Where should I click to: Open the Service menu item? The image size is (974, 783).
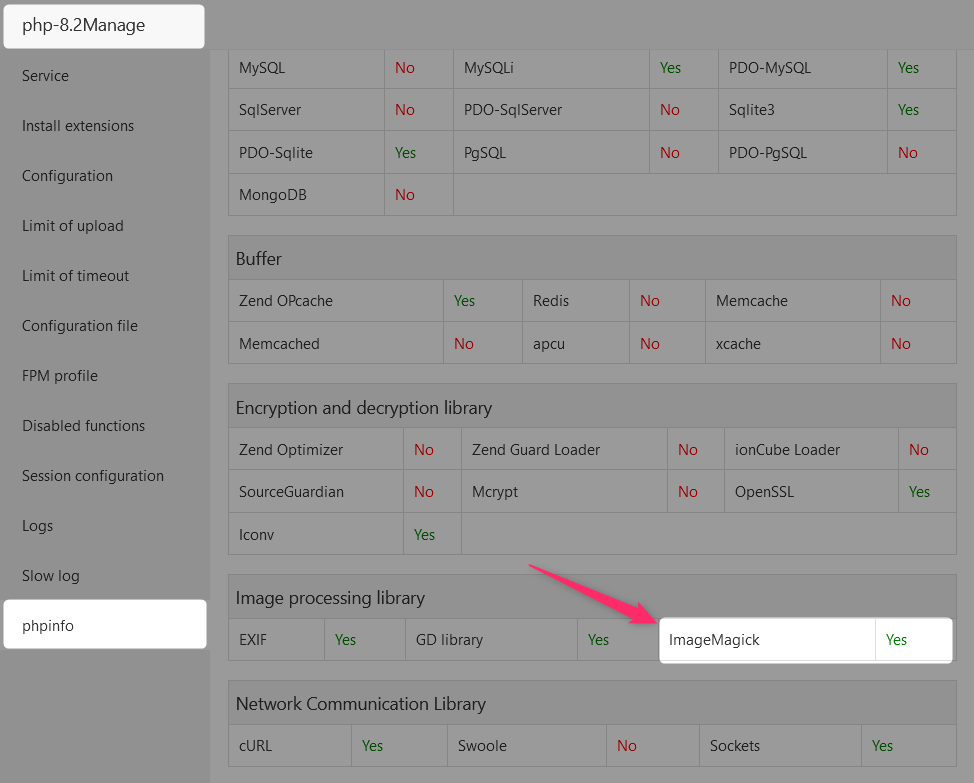click(x=46, y=76)
